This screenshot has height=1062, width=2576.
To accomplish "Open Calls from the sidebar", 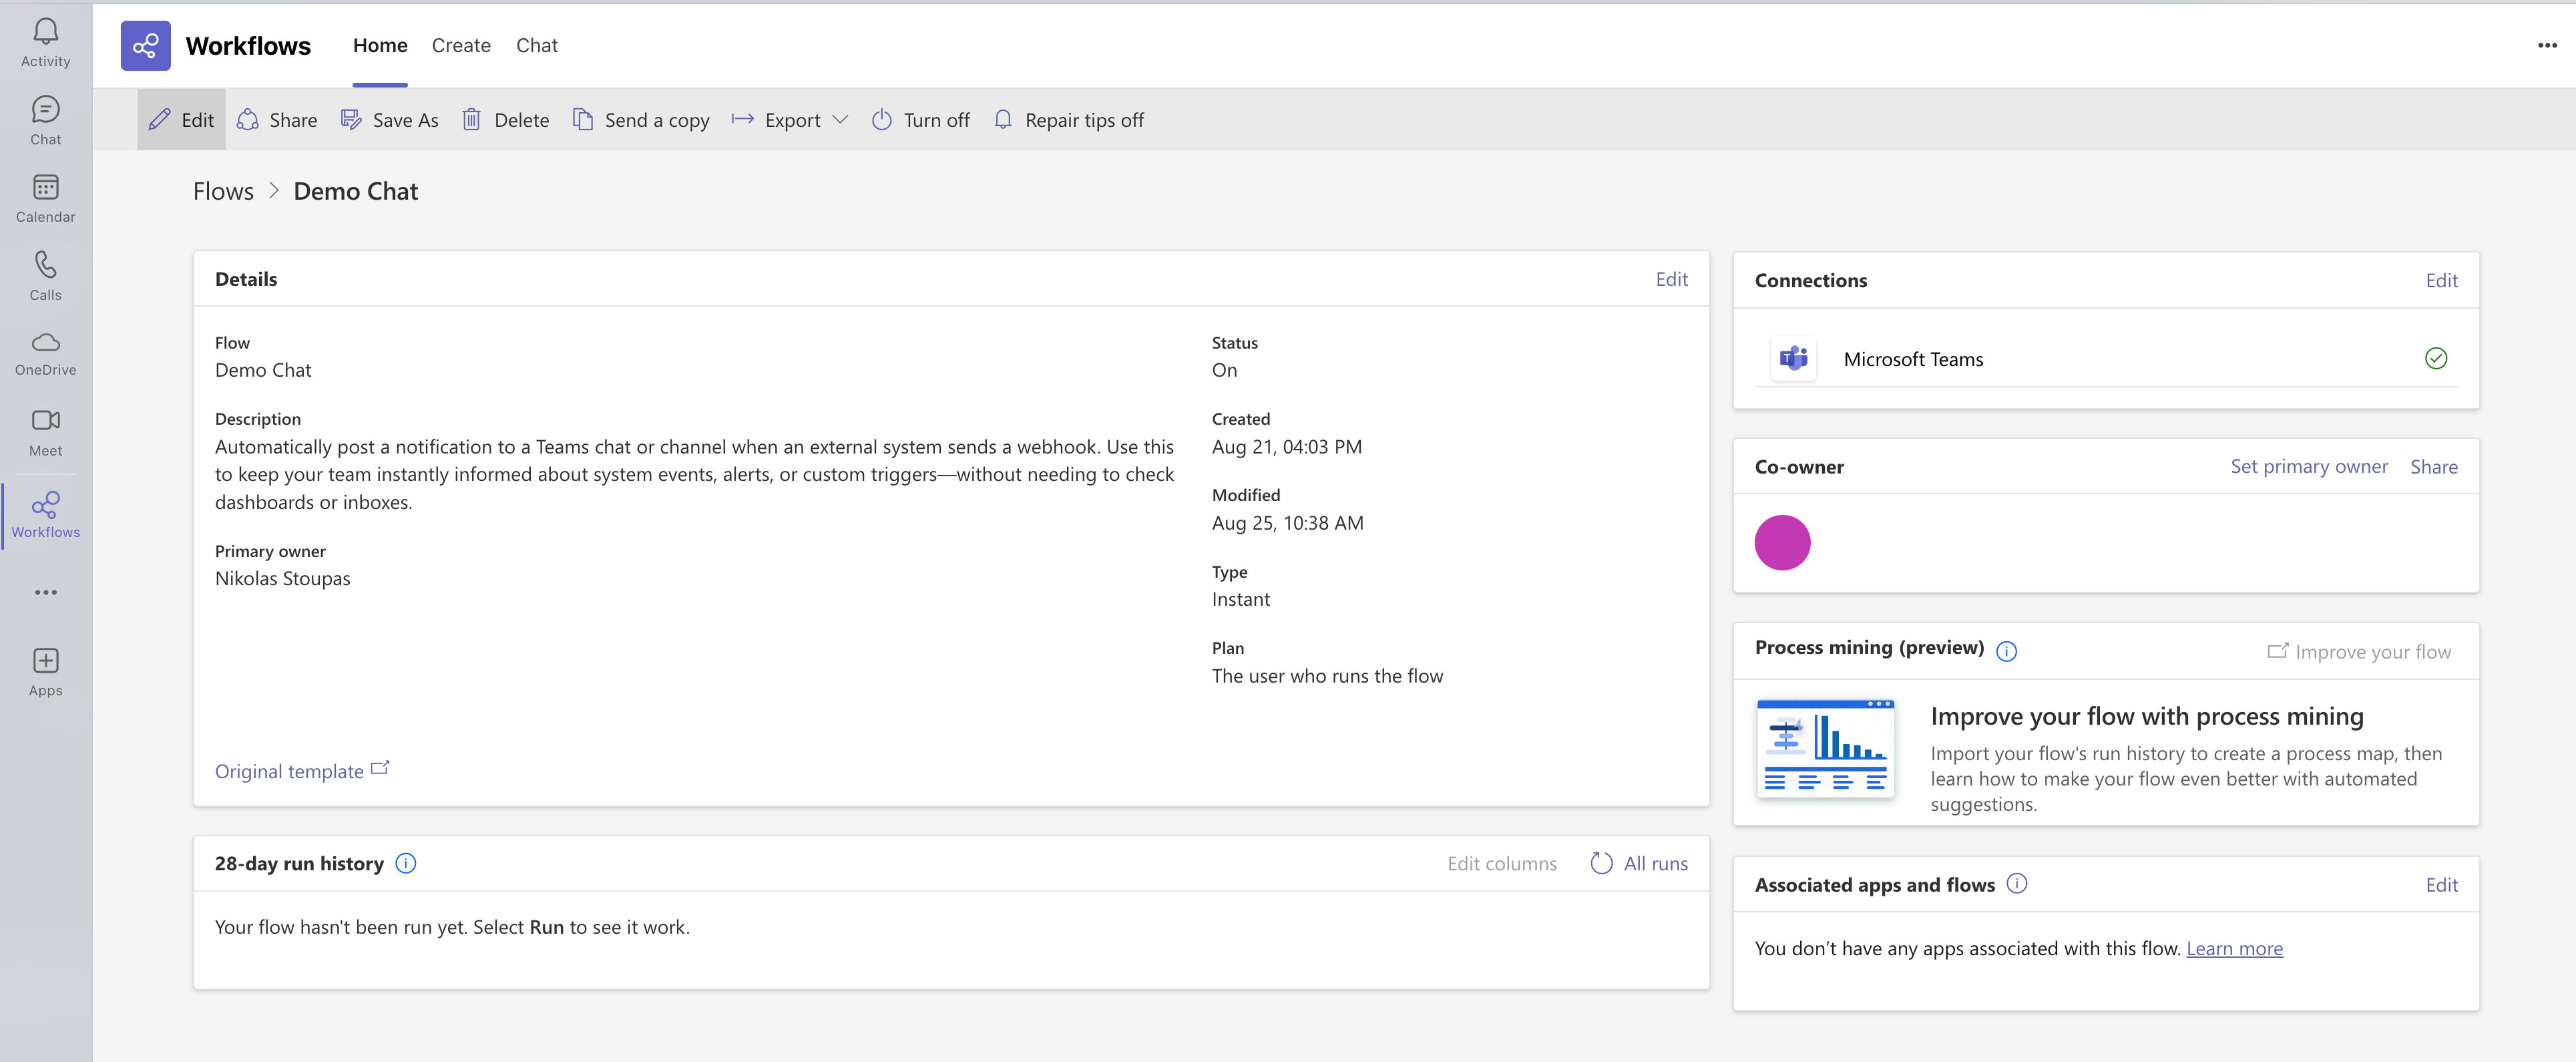I will (45, 276).
